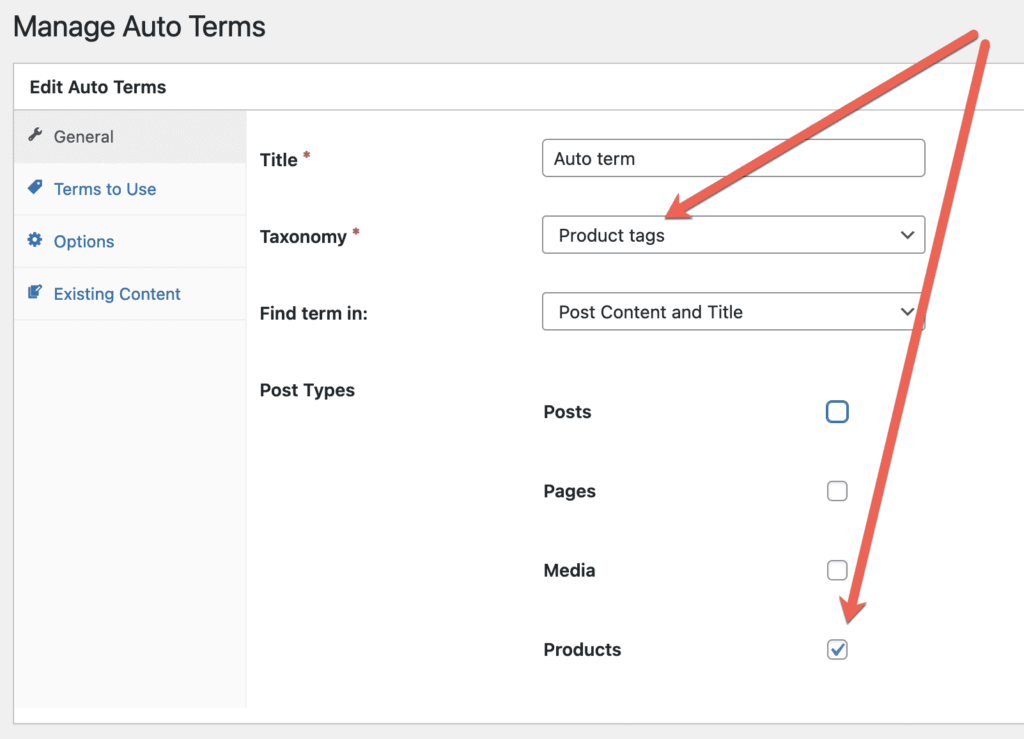Screen dimensions: 1024x739
Task: Focus the Title input field
Action: [733, 158]
